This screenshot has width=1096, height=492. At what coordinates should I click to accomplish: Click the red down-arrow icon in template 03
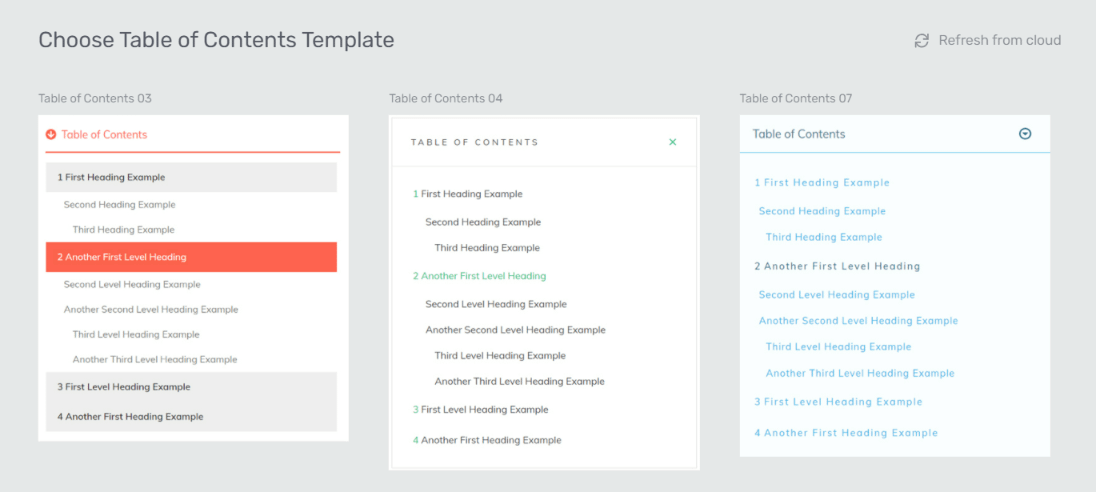[50, 135]
